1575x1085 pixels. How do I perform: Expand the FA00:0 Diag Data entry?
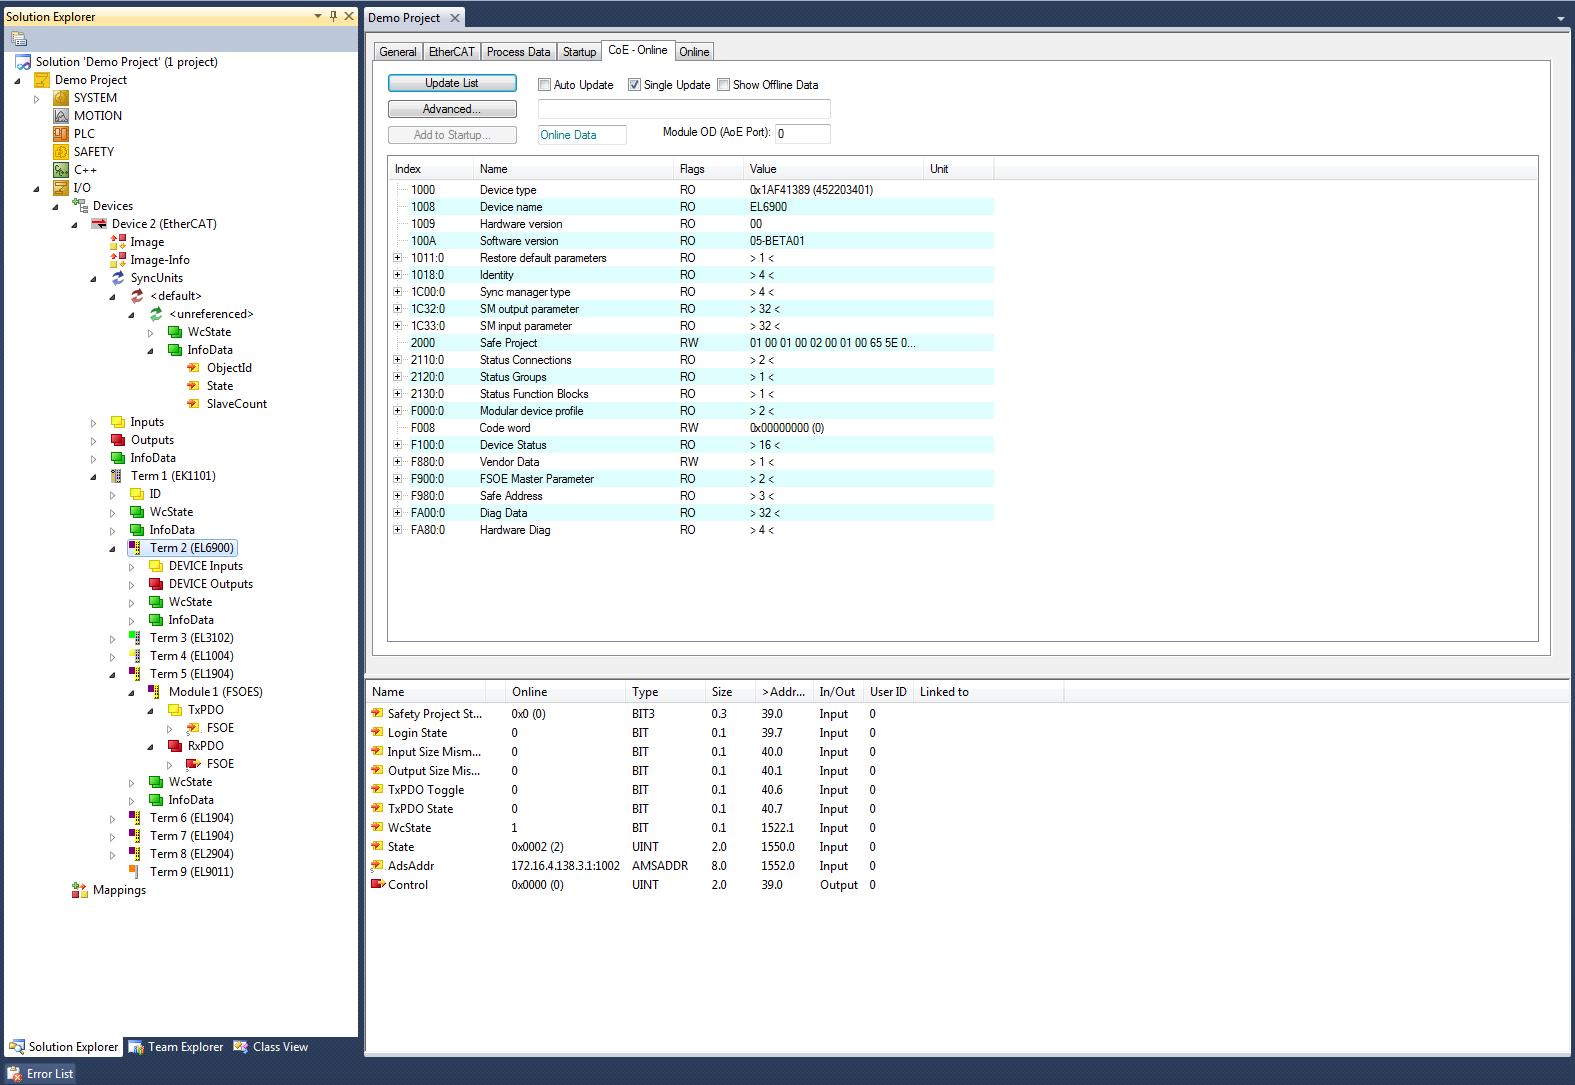(398, 513)
